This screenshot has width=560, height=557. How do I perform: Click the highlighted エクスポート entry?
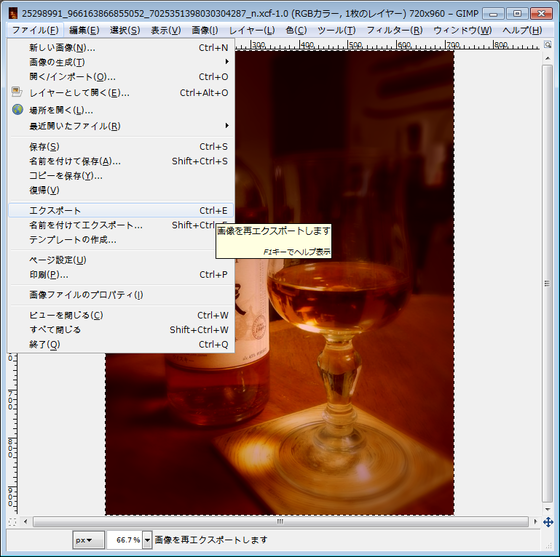click(x=121, y=210)
